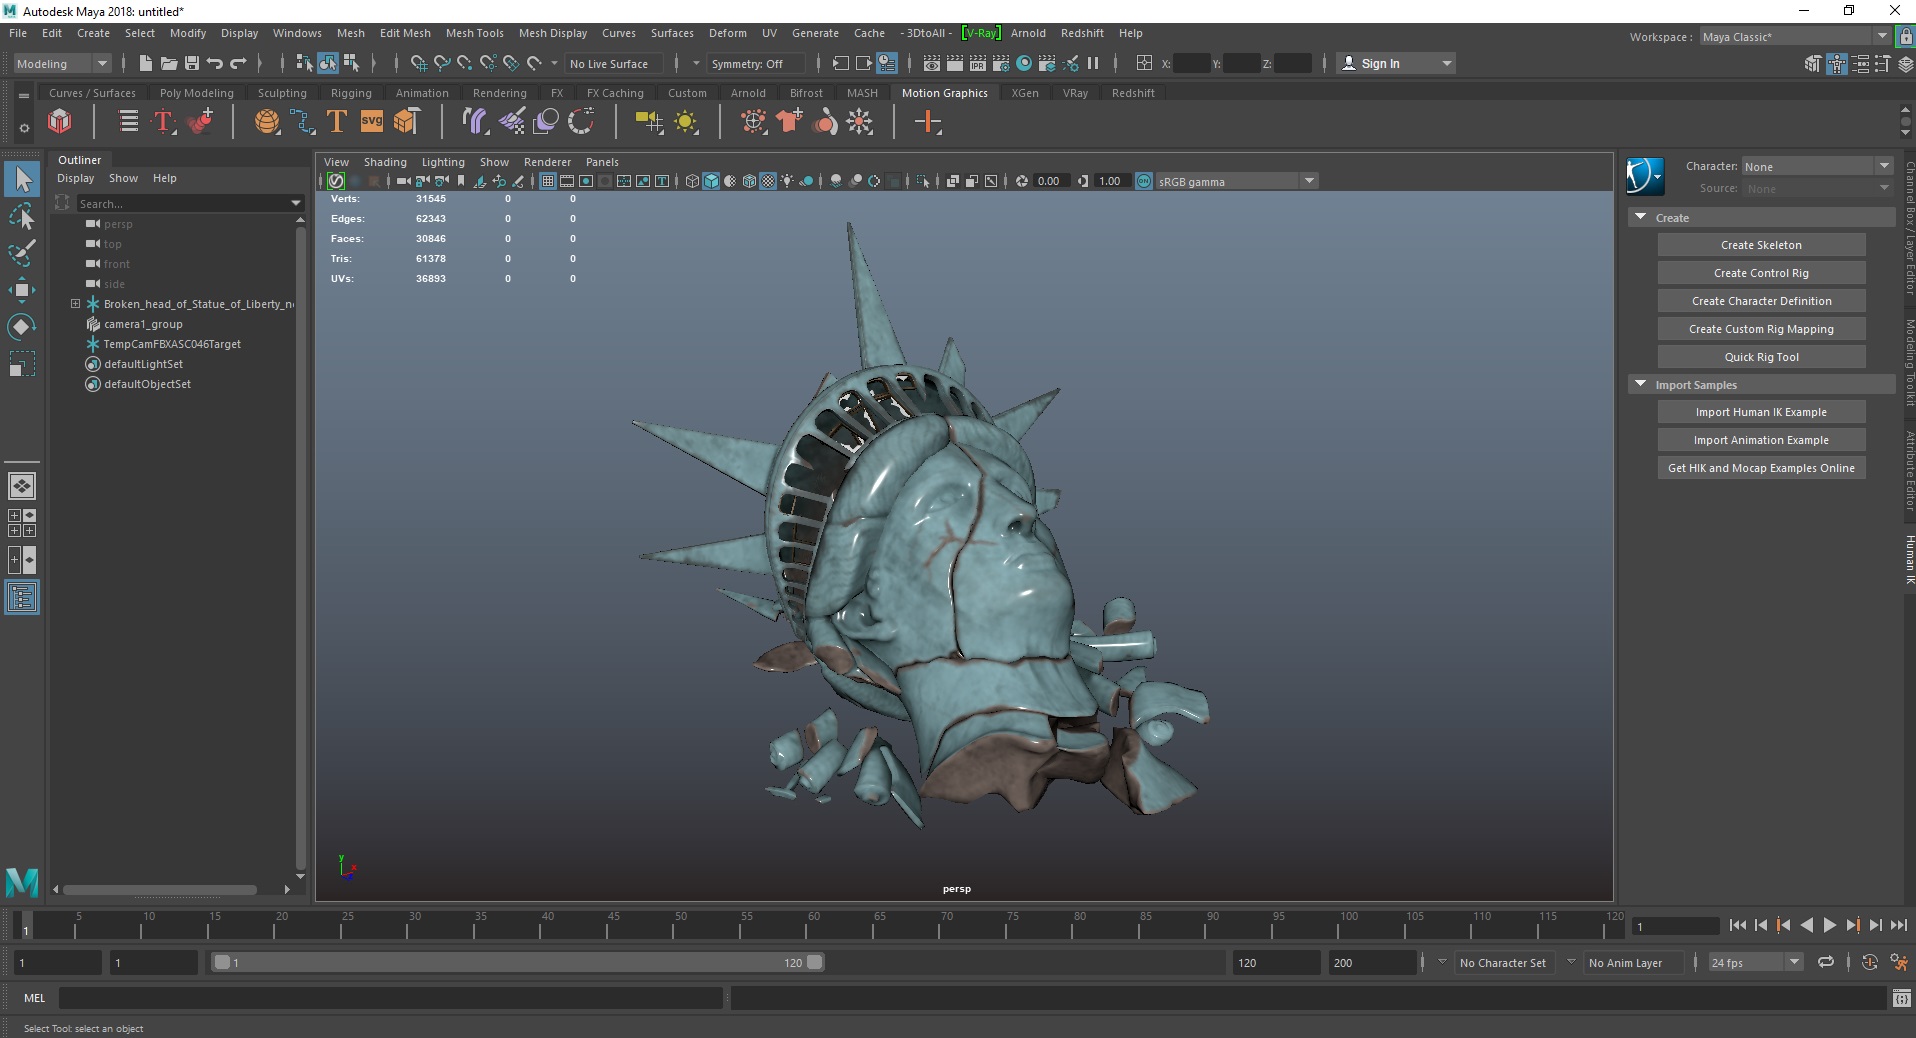
Task: Click the play forwards button
Action: 1829,925
